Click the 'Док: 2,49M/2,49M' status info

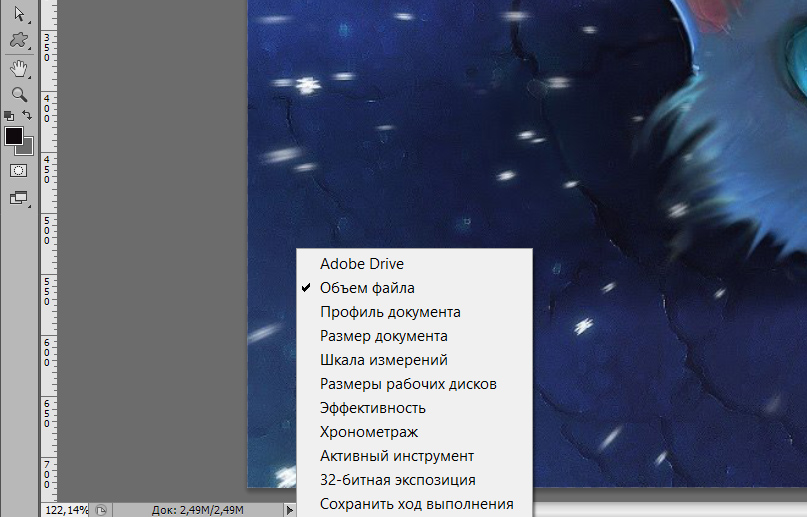click(x=197, y=510)
